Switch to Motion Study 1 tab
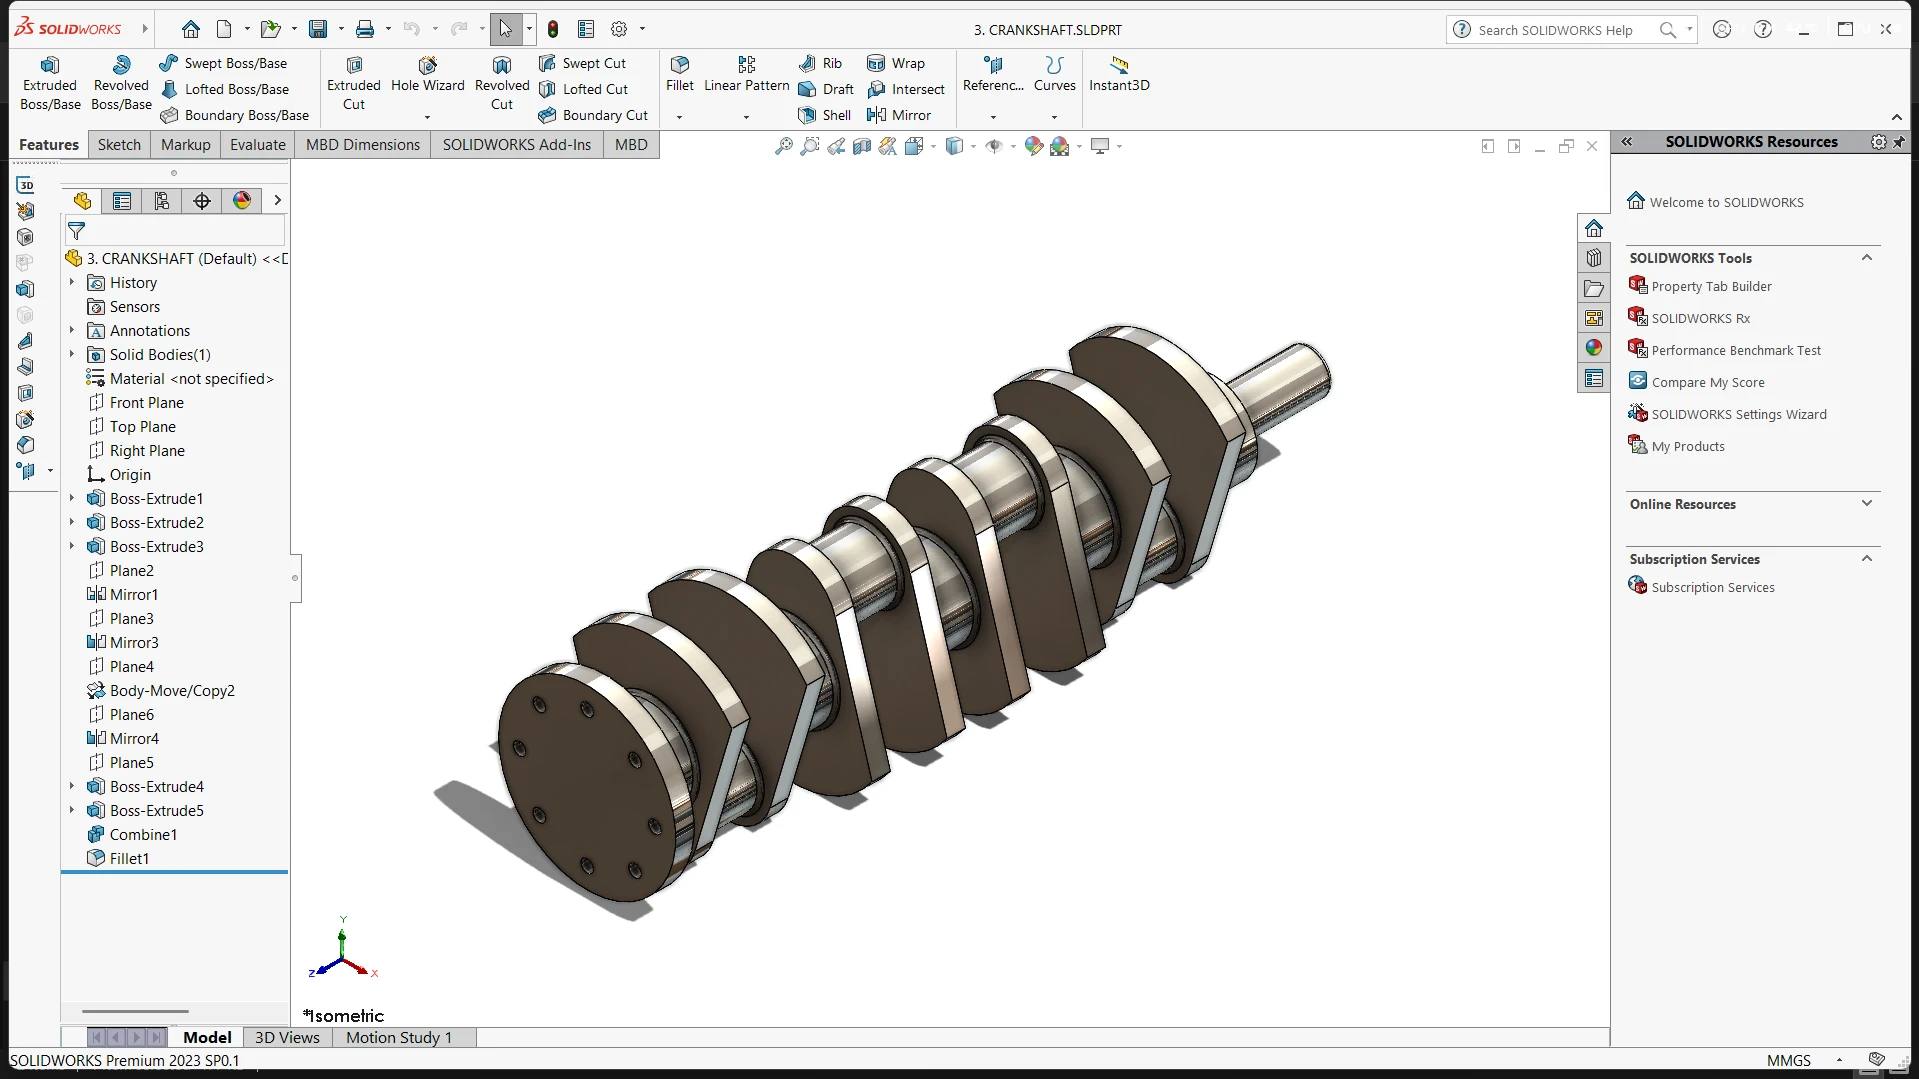The image size is (1919, 1079). 399,1037
